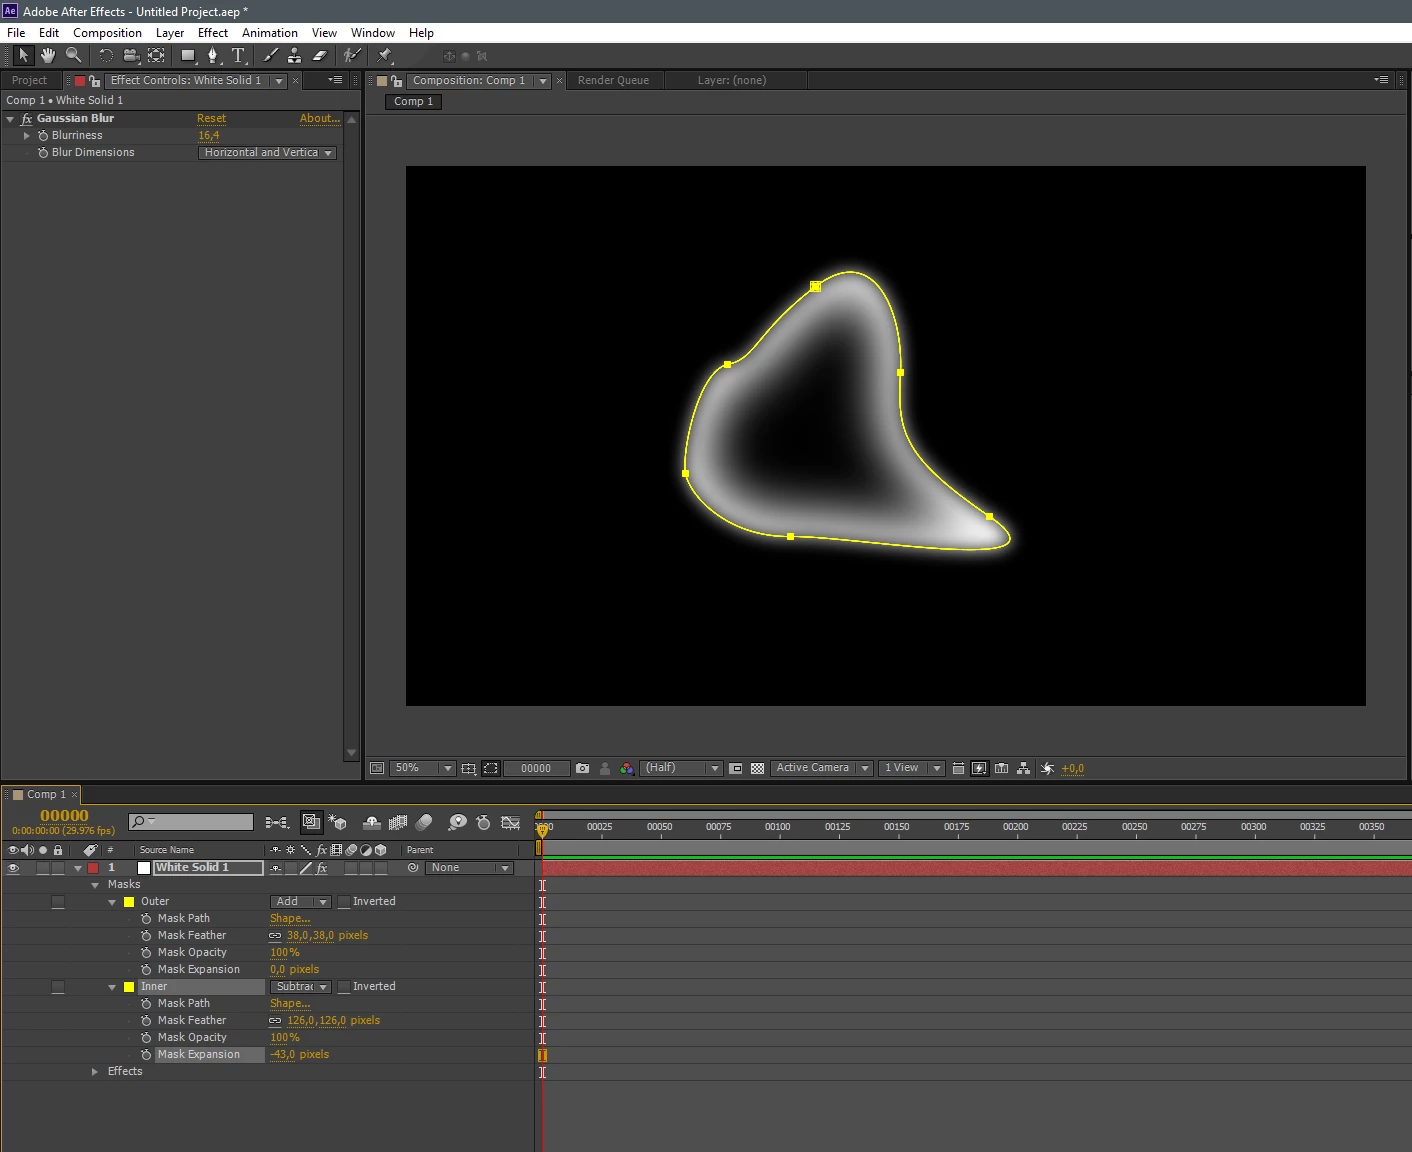Hide White Solid 1 layer visibility eye

13,868
